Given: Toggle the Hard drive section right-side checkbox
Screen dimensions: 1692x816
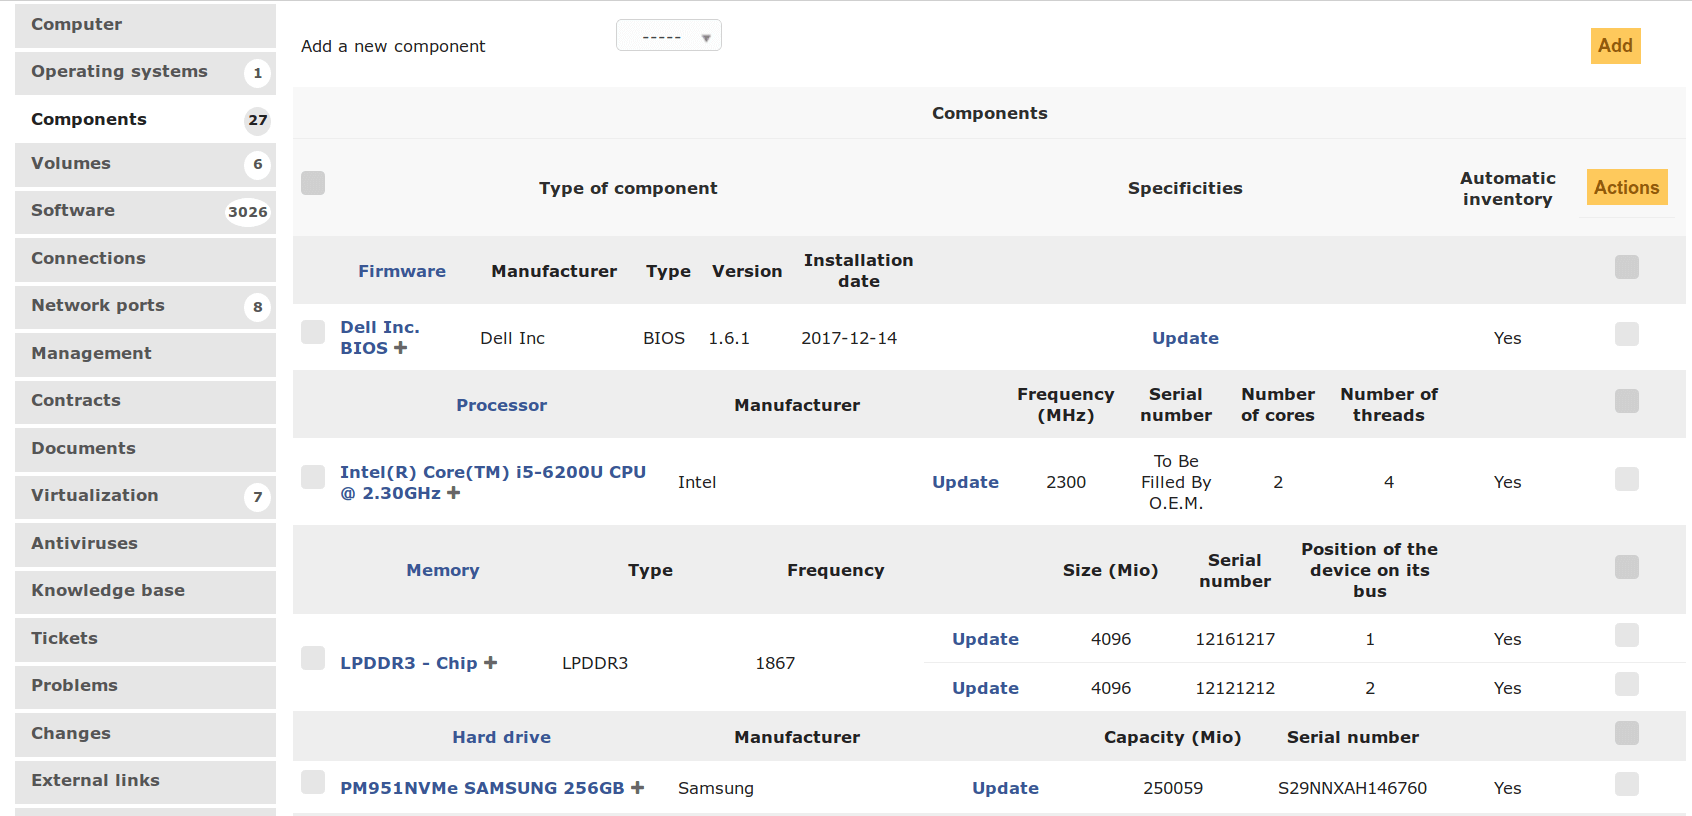Looking at the screenshot, I should [1627, 733].
